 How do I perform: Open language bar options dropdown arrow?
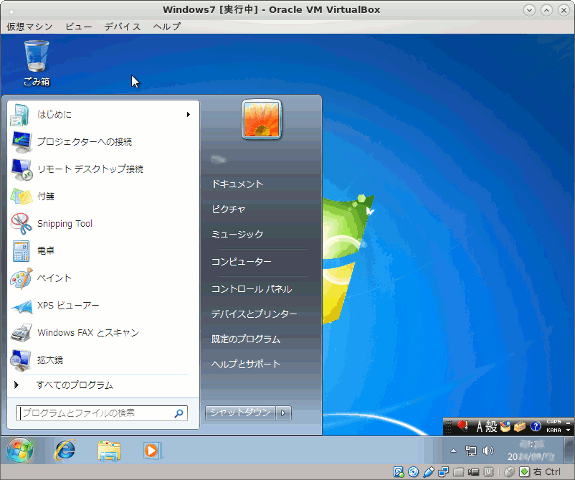568,430
